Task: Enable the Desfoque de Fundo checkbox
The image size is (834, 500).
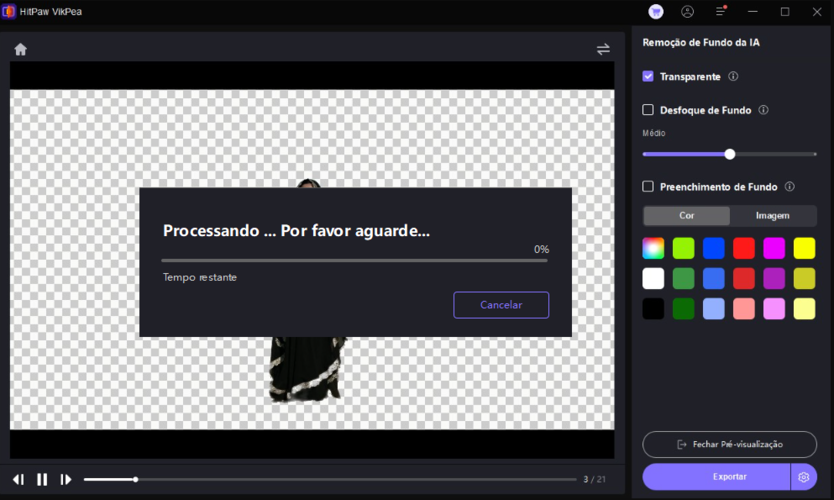Action: [648, 110]
